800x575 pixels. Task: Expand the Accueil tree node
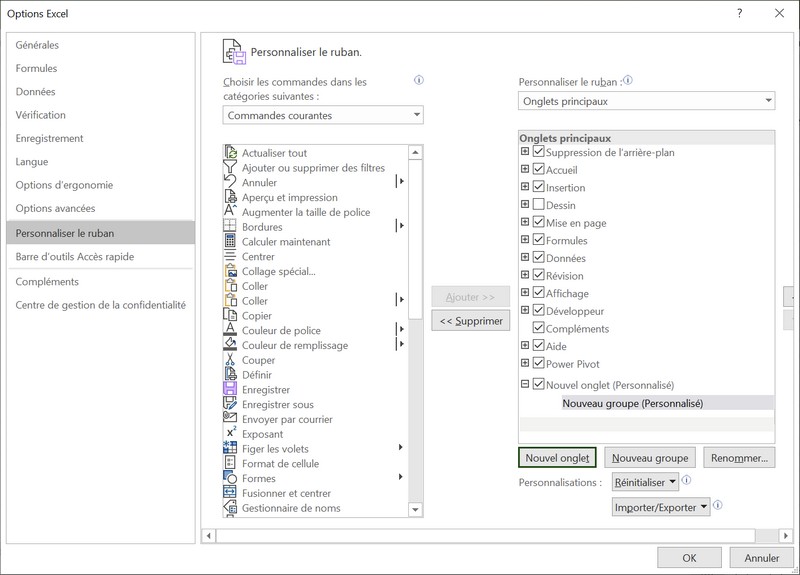click(x=525, y=170)
